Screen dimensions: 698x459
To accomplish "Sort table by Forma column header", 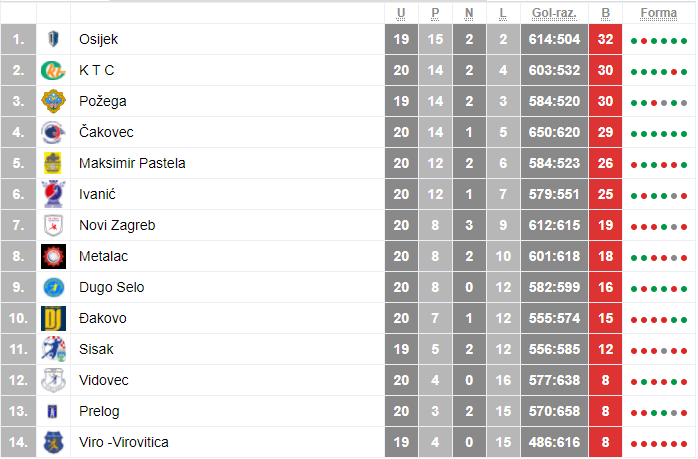I will 658,12.
